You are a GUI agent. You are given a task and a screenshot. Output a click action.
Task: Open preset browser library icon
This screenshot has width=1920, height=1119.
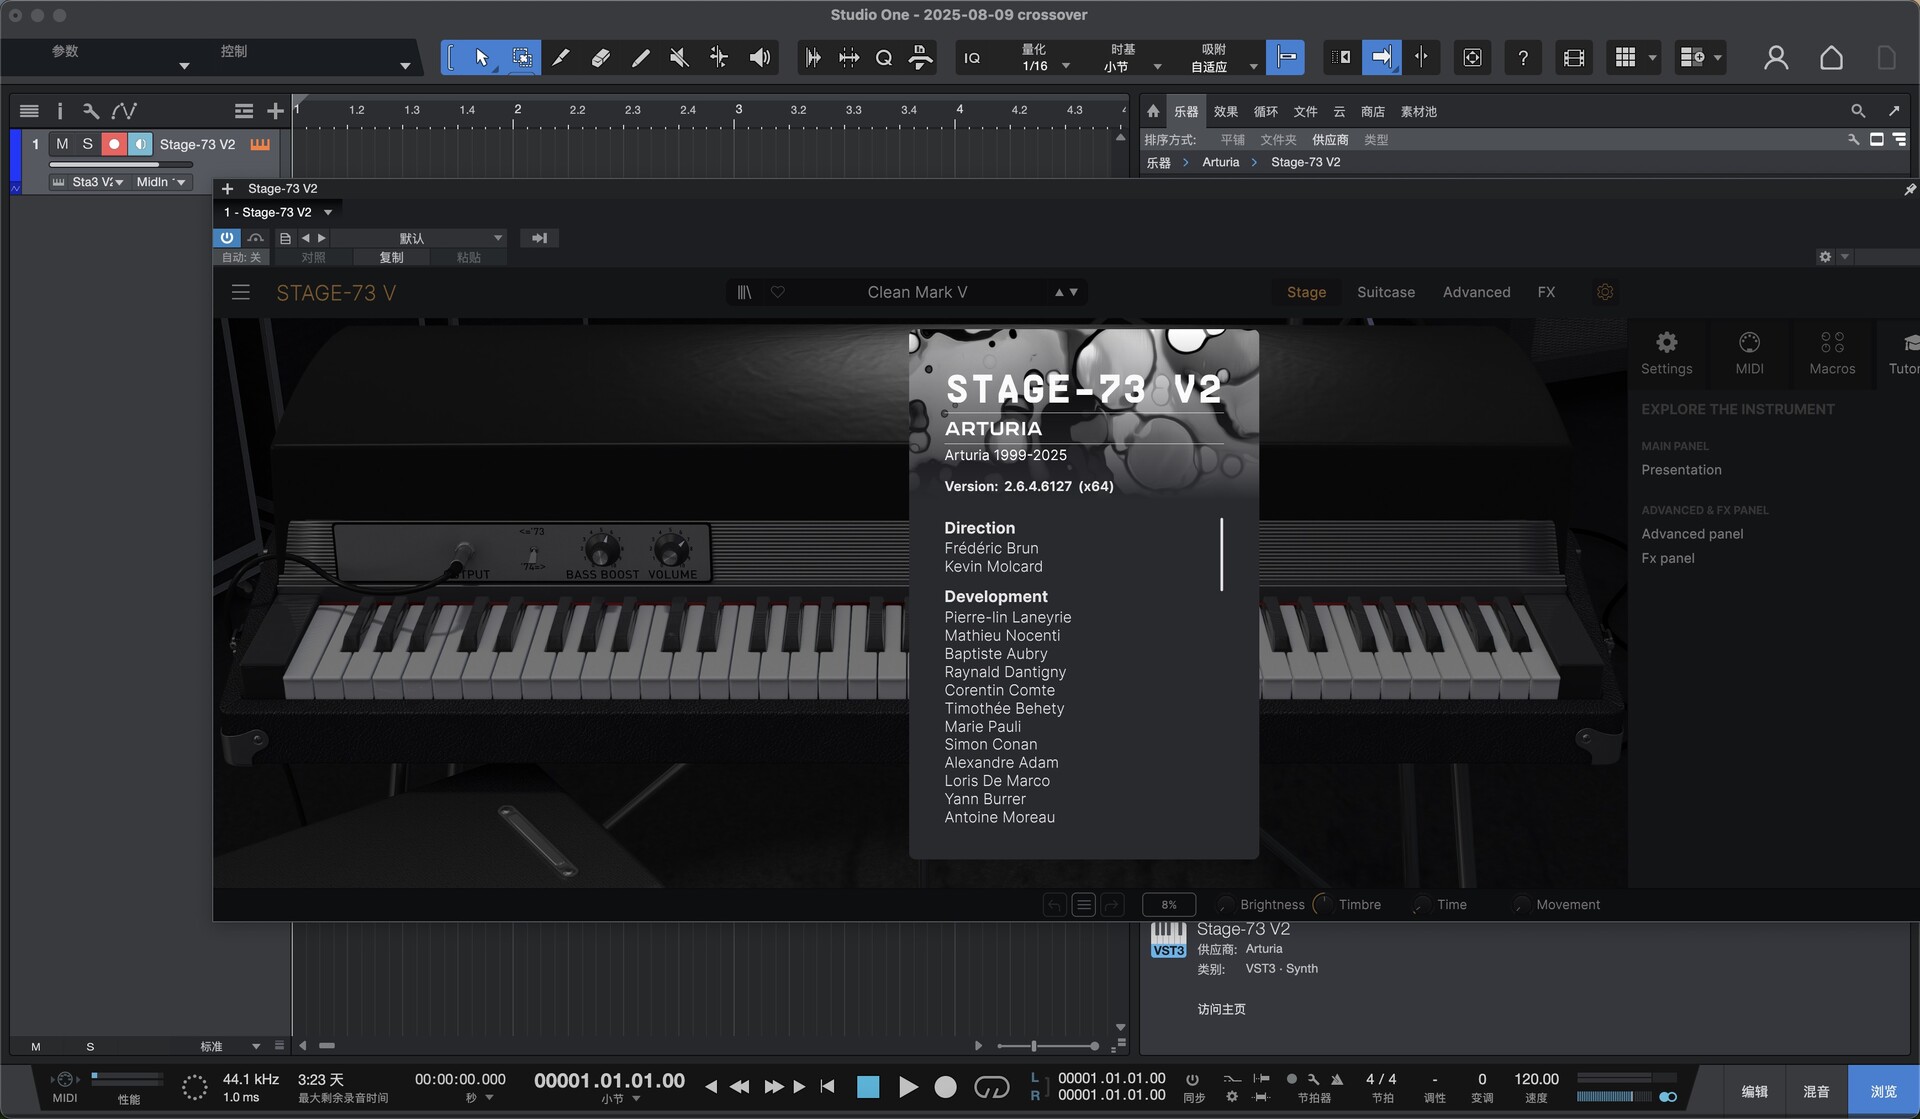click(744, 292)
